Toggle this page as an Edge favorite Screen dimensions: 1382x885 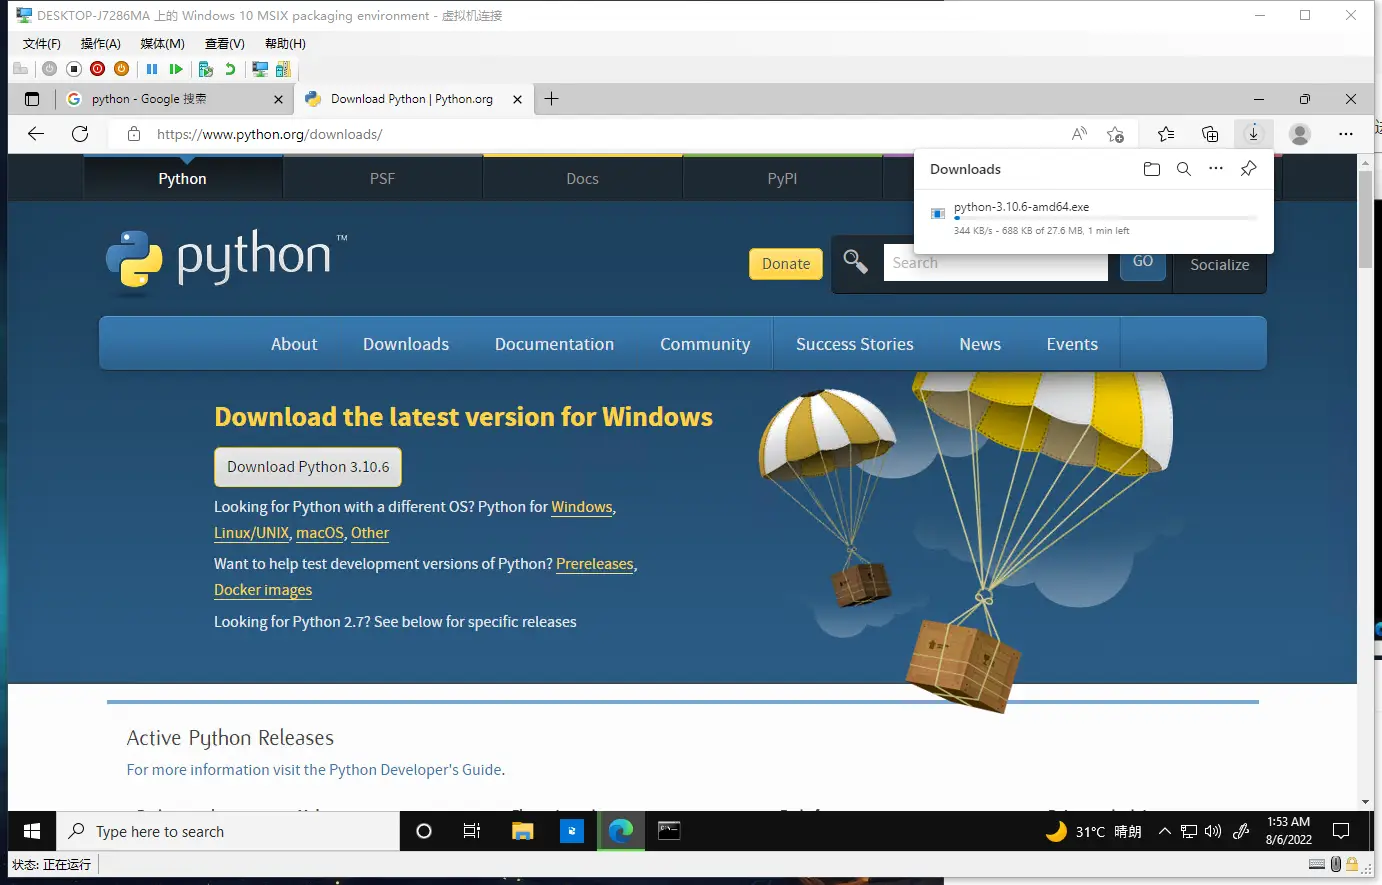[1116, 133]
